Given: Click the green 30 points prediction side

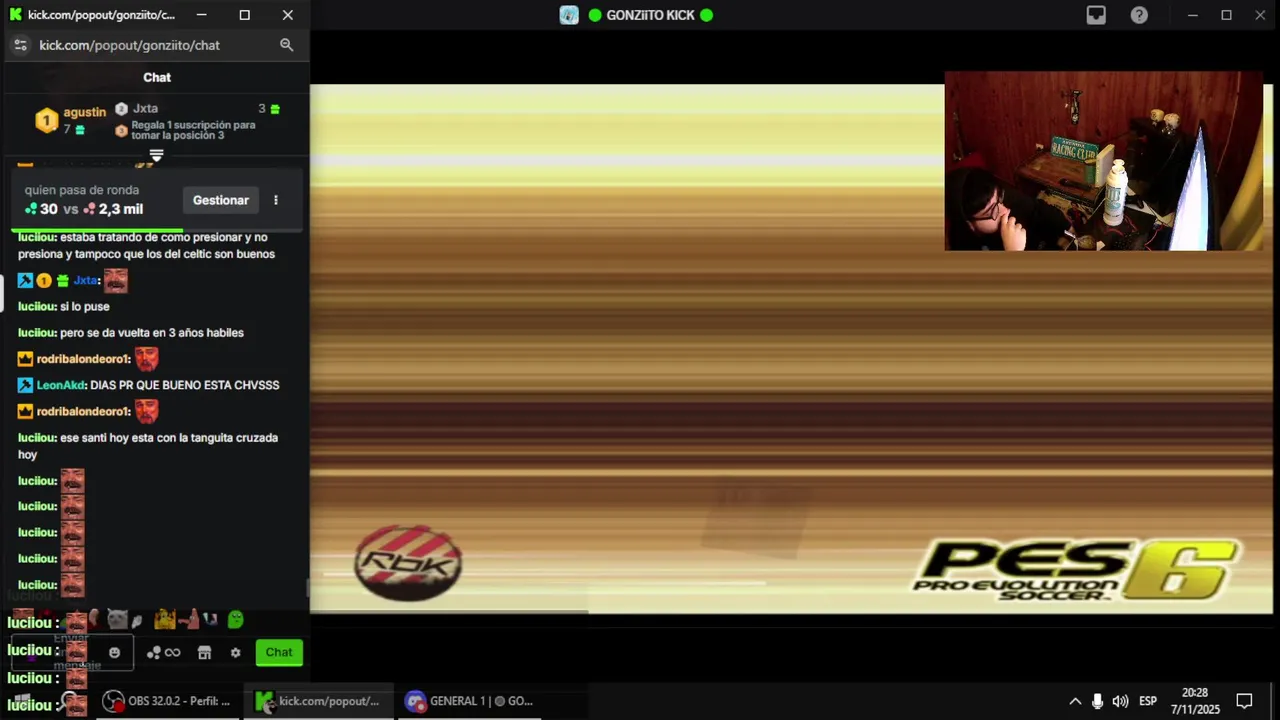Looking at the screenshot, I should click(x=41, y=209).
